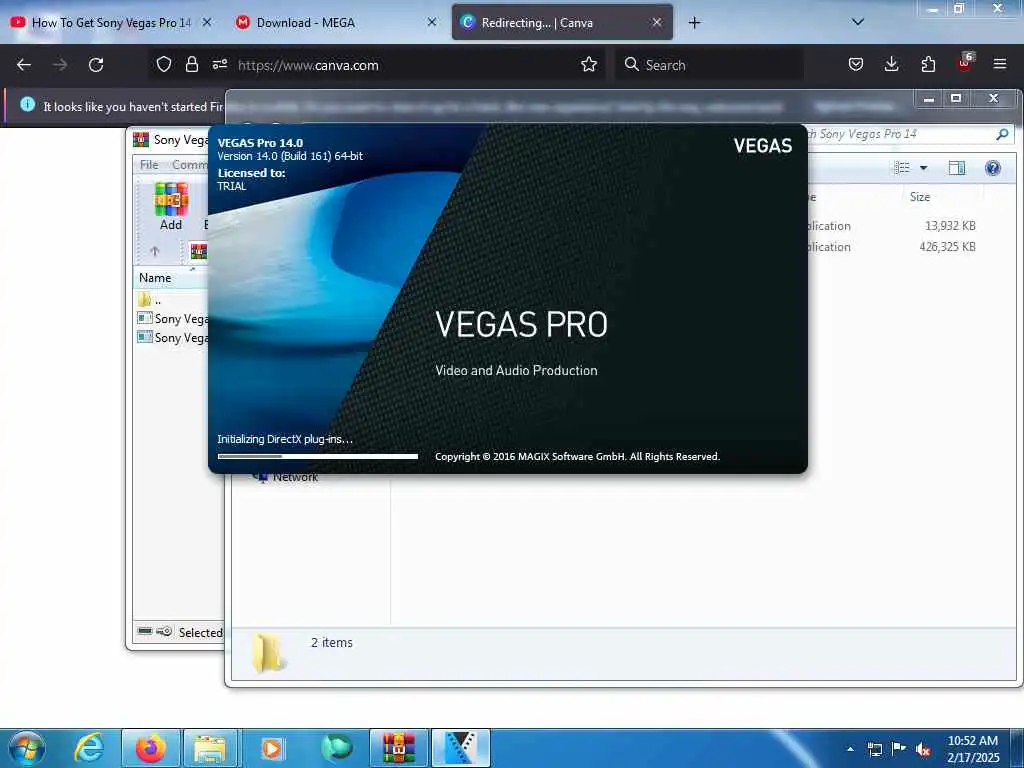The height and width of the screenshot is (768, 1024).
Task: Open the network icon in the system tray
Action: tap(875, 749)
